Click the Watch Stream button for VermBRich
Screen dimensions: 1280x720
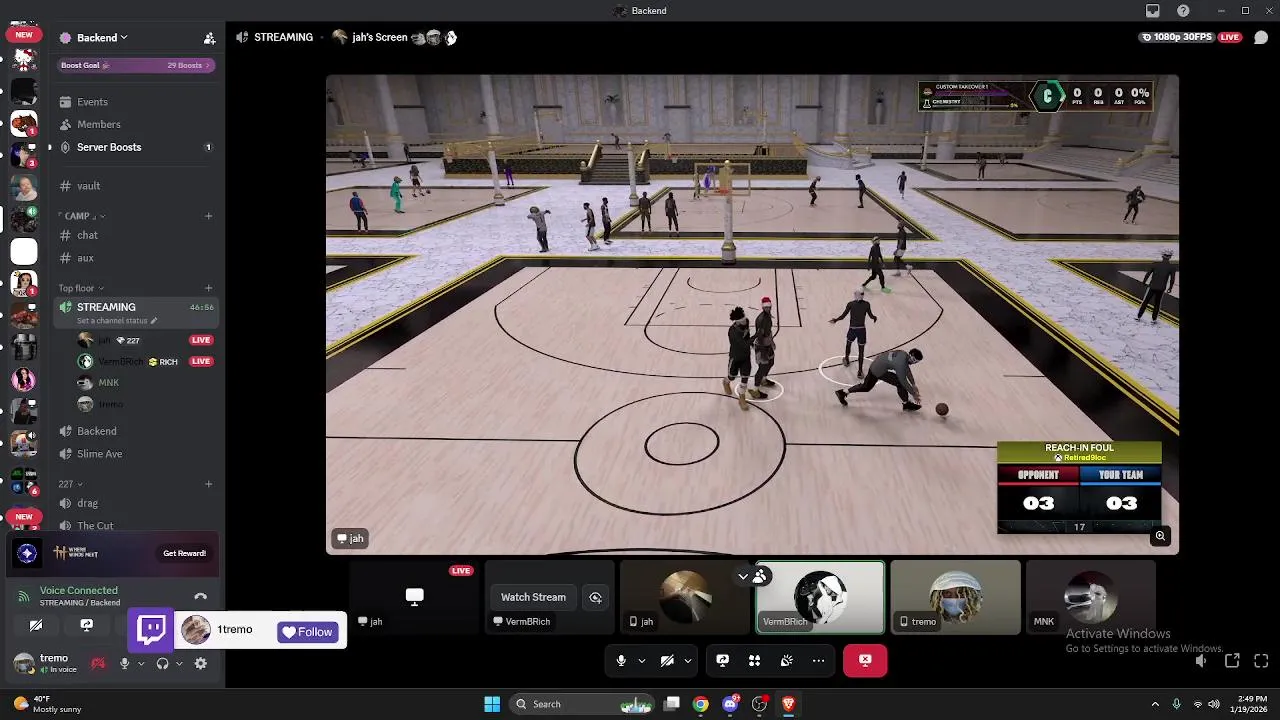tap(533, 597)
